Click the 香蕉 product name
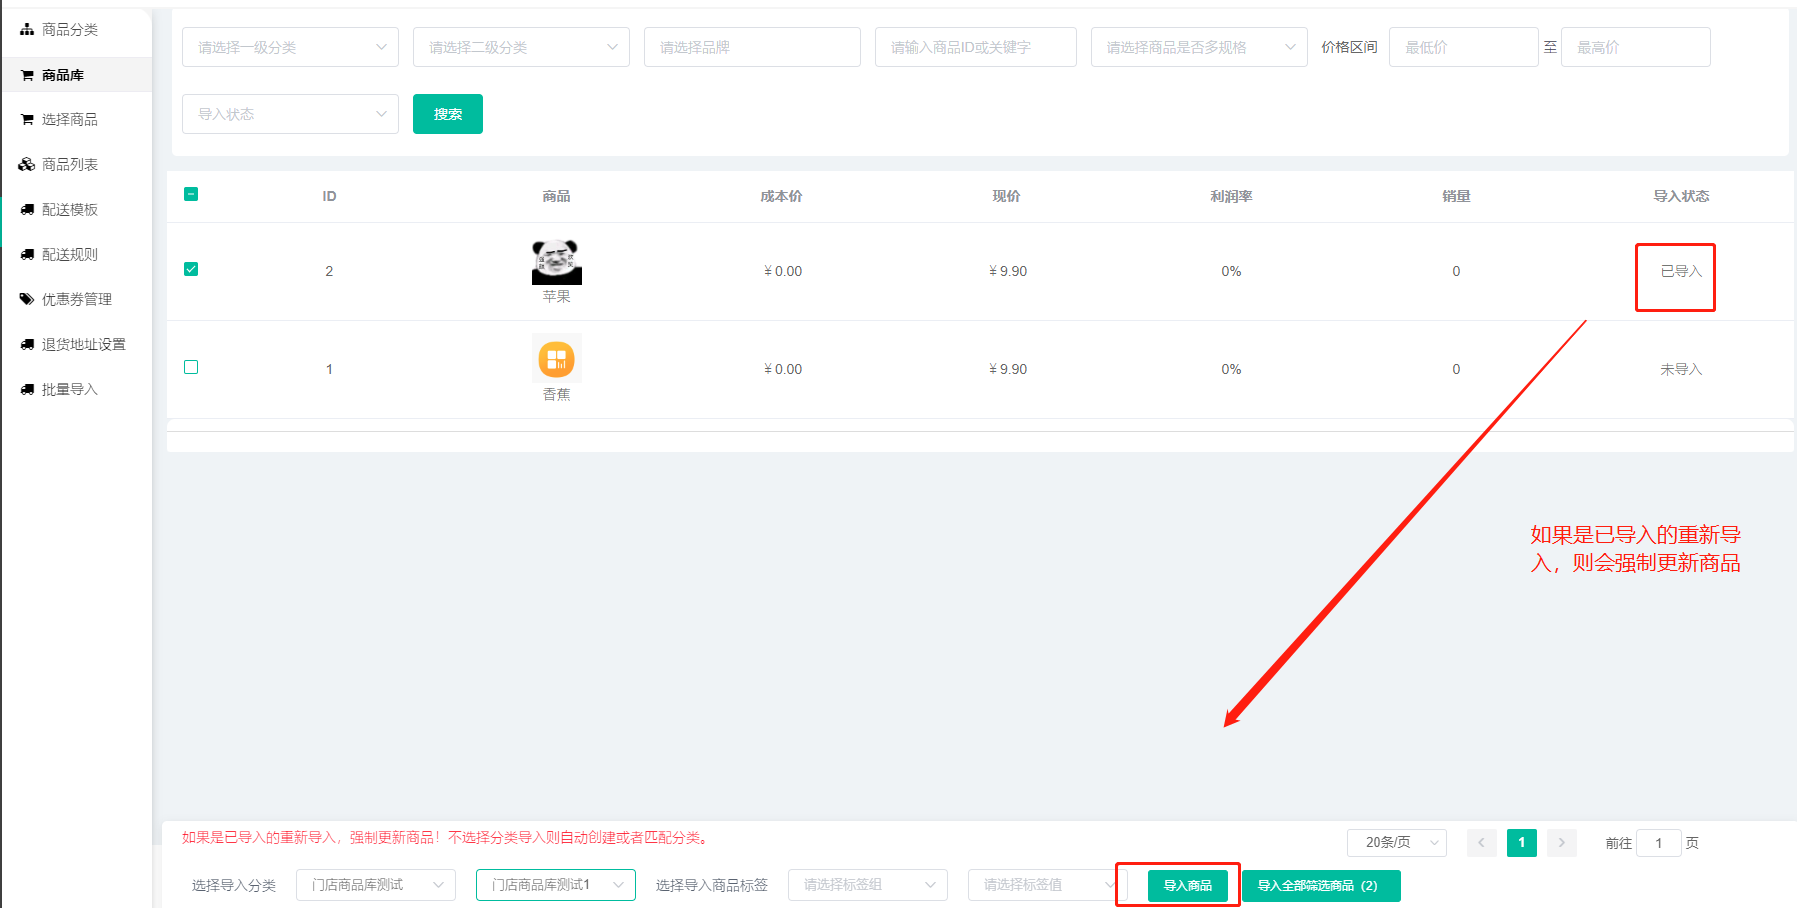 click(557, 394)
